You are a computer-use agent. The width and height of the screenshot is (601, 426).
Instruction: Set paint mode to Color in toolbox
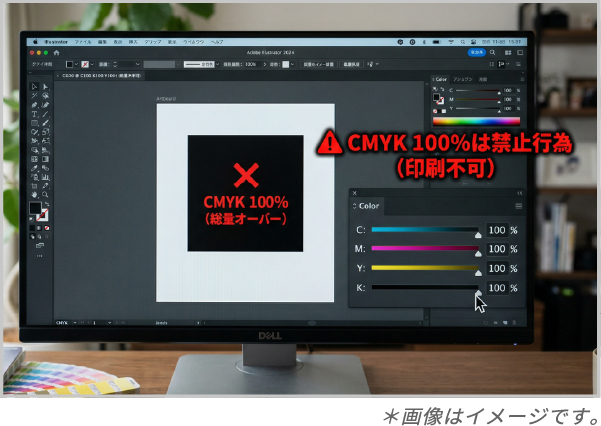coord(32,228)
